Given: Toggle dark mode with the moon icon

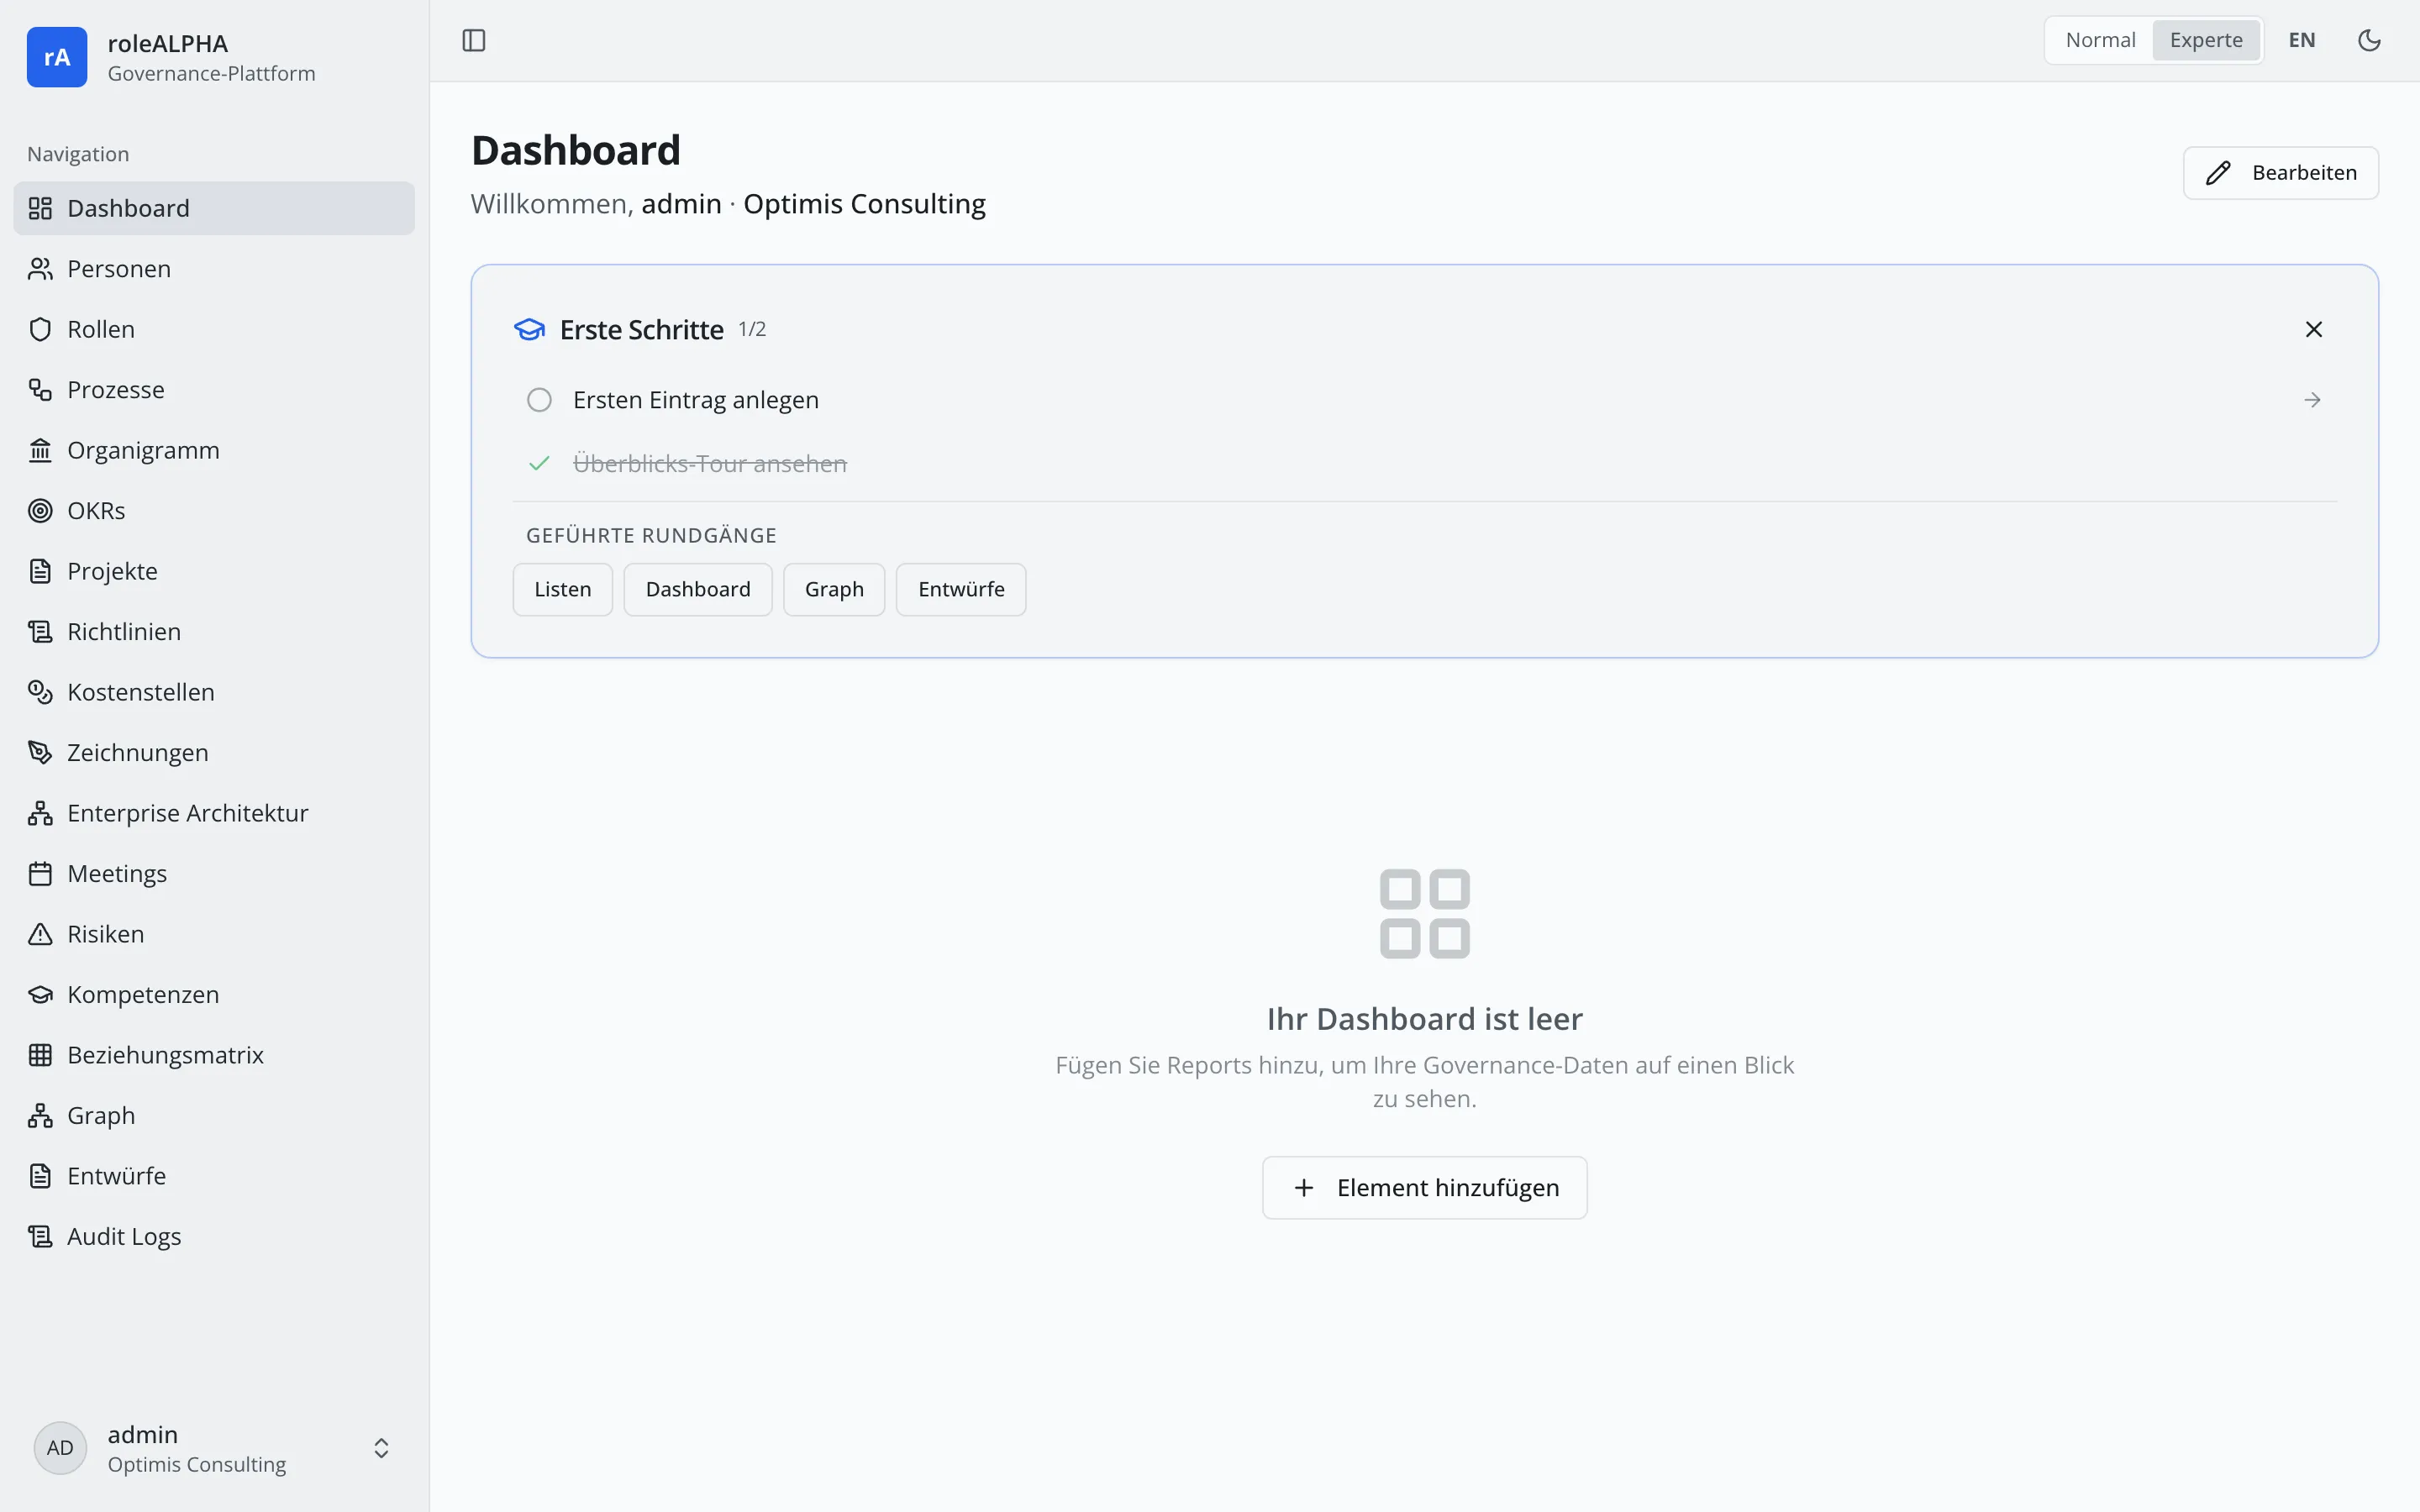Looking at the screenshot, I should pos(2369,40).
